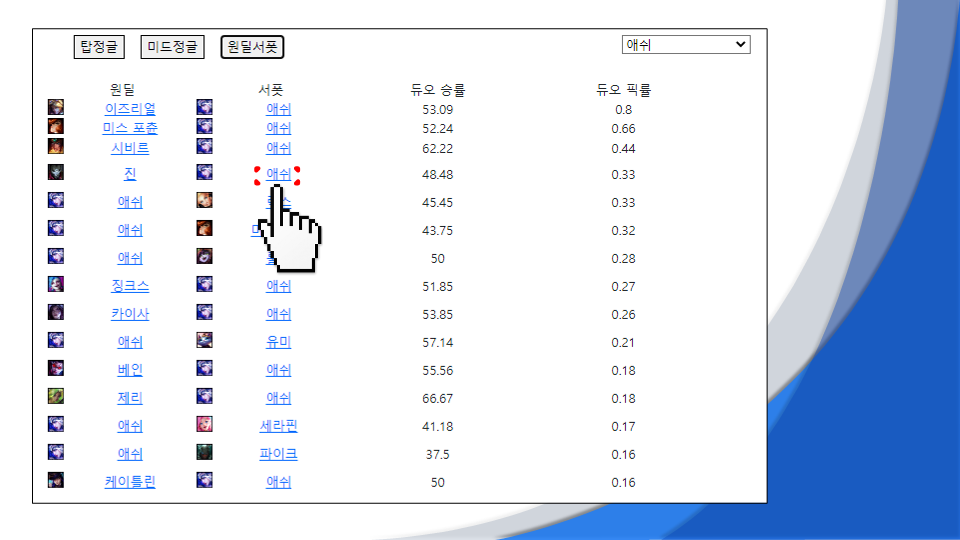Select the 원딜서폿 button
The height and width of the screenshot is (540, 960).
[252, 47]
